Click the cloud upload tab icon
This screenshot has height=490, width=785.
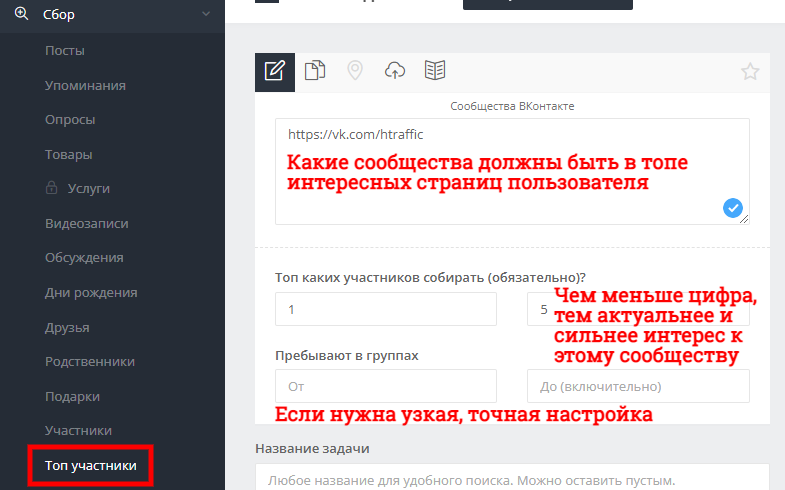pyautogui.click(x=395, y=71)
